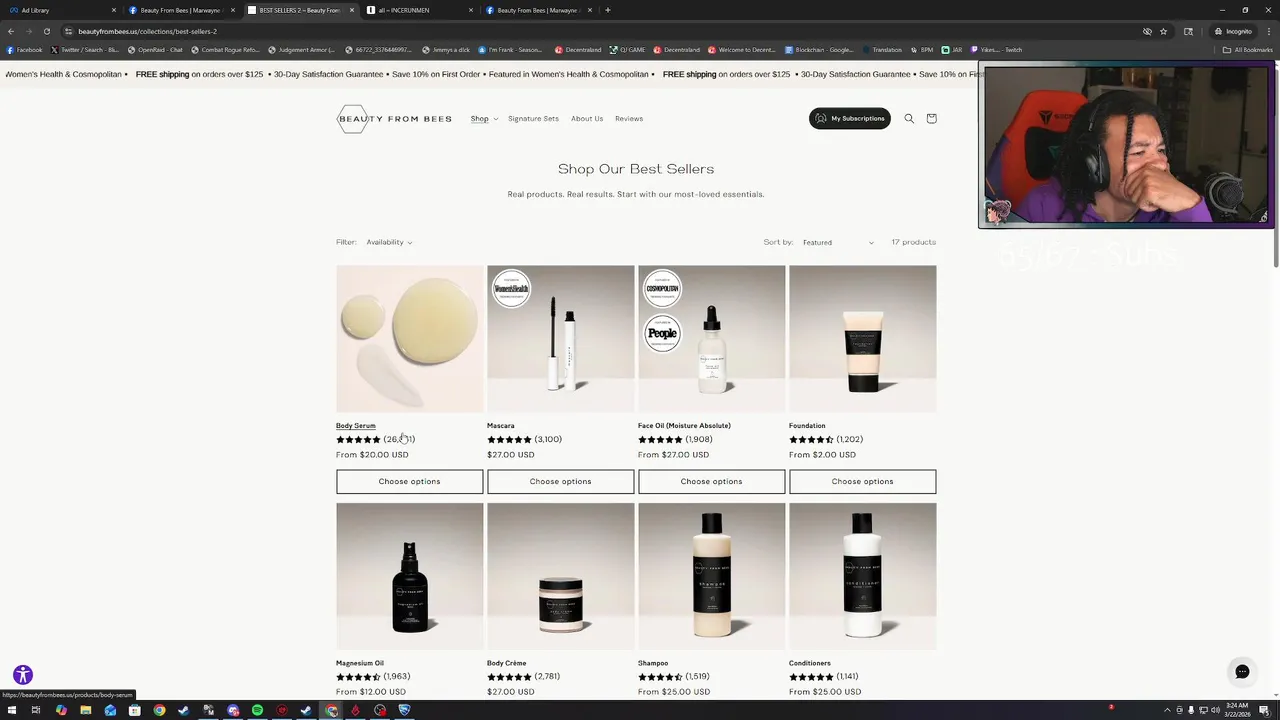Open the Shampoo title link
The image size is (1280, 720).
click(653, 663)
